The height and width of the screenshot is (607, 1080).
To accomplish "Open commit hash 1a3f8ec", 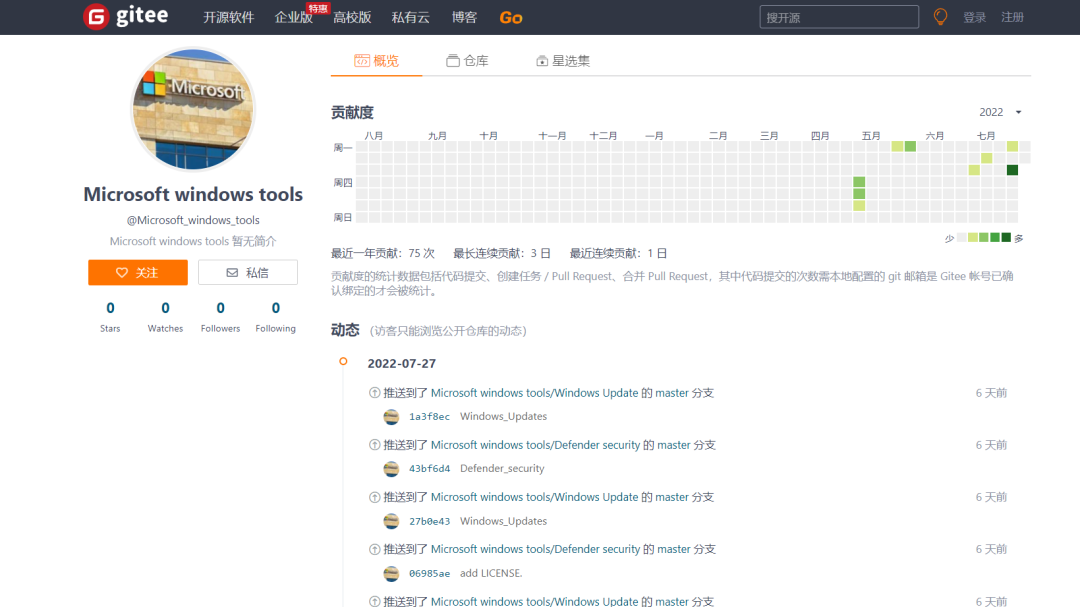I will click(x=429, y=417).
